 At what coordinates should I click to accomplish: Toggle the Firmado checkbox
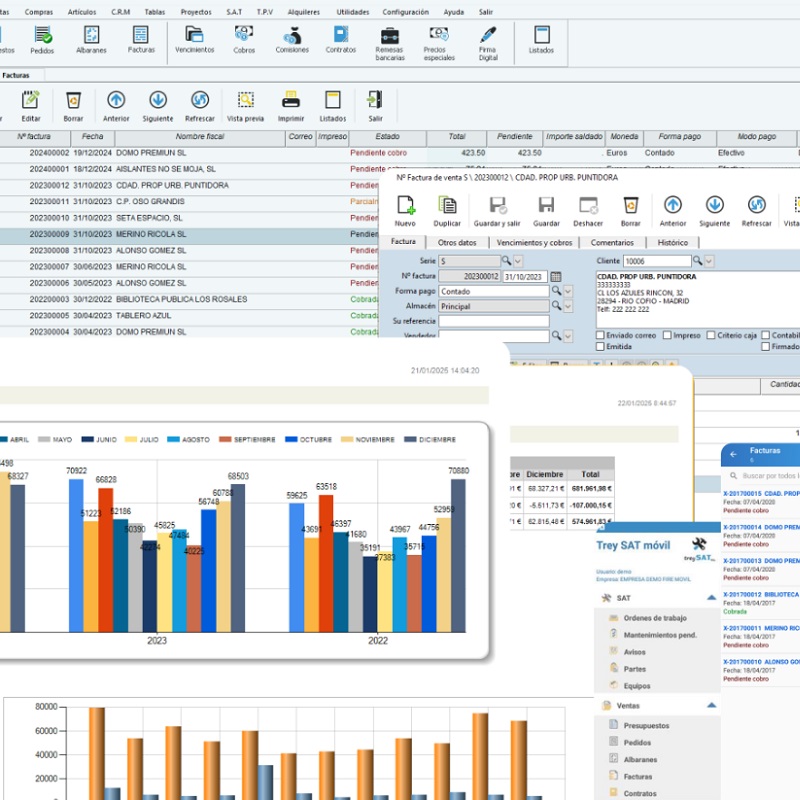(x=765, y=346)
